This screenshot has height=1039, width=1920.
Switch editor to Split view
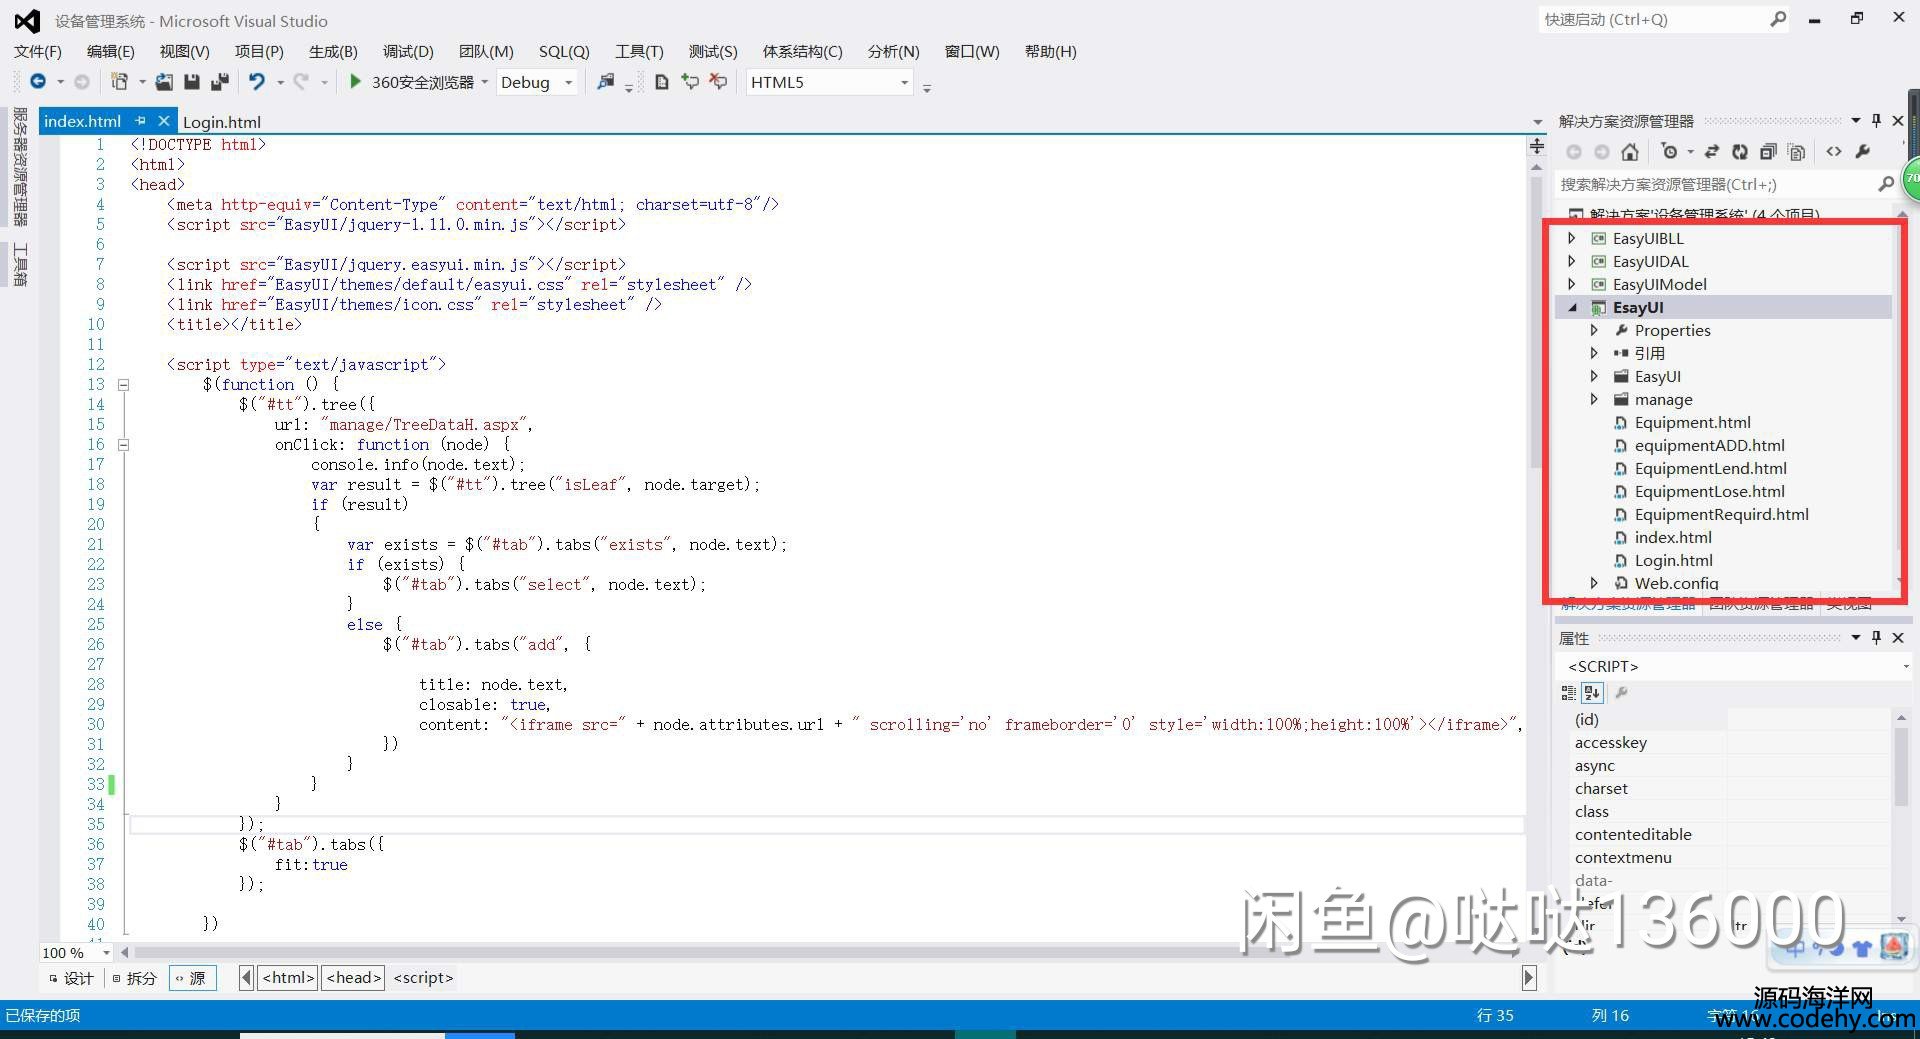[135, 978]
